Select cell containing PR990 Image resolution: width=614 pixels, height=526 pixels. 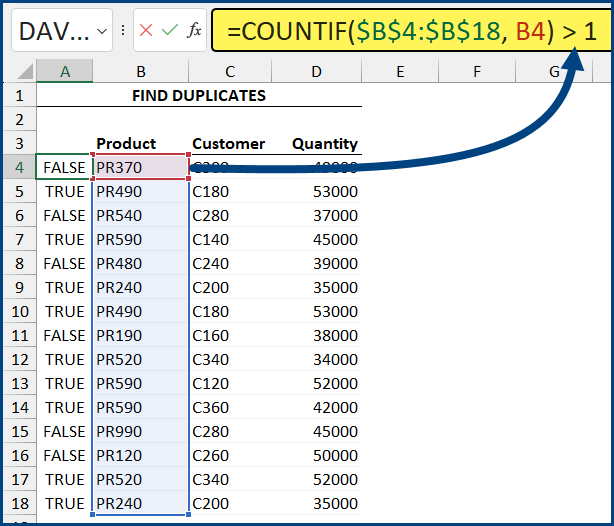[x=140, y=431]
